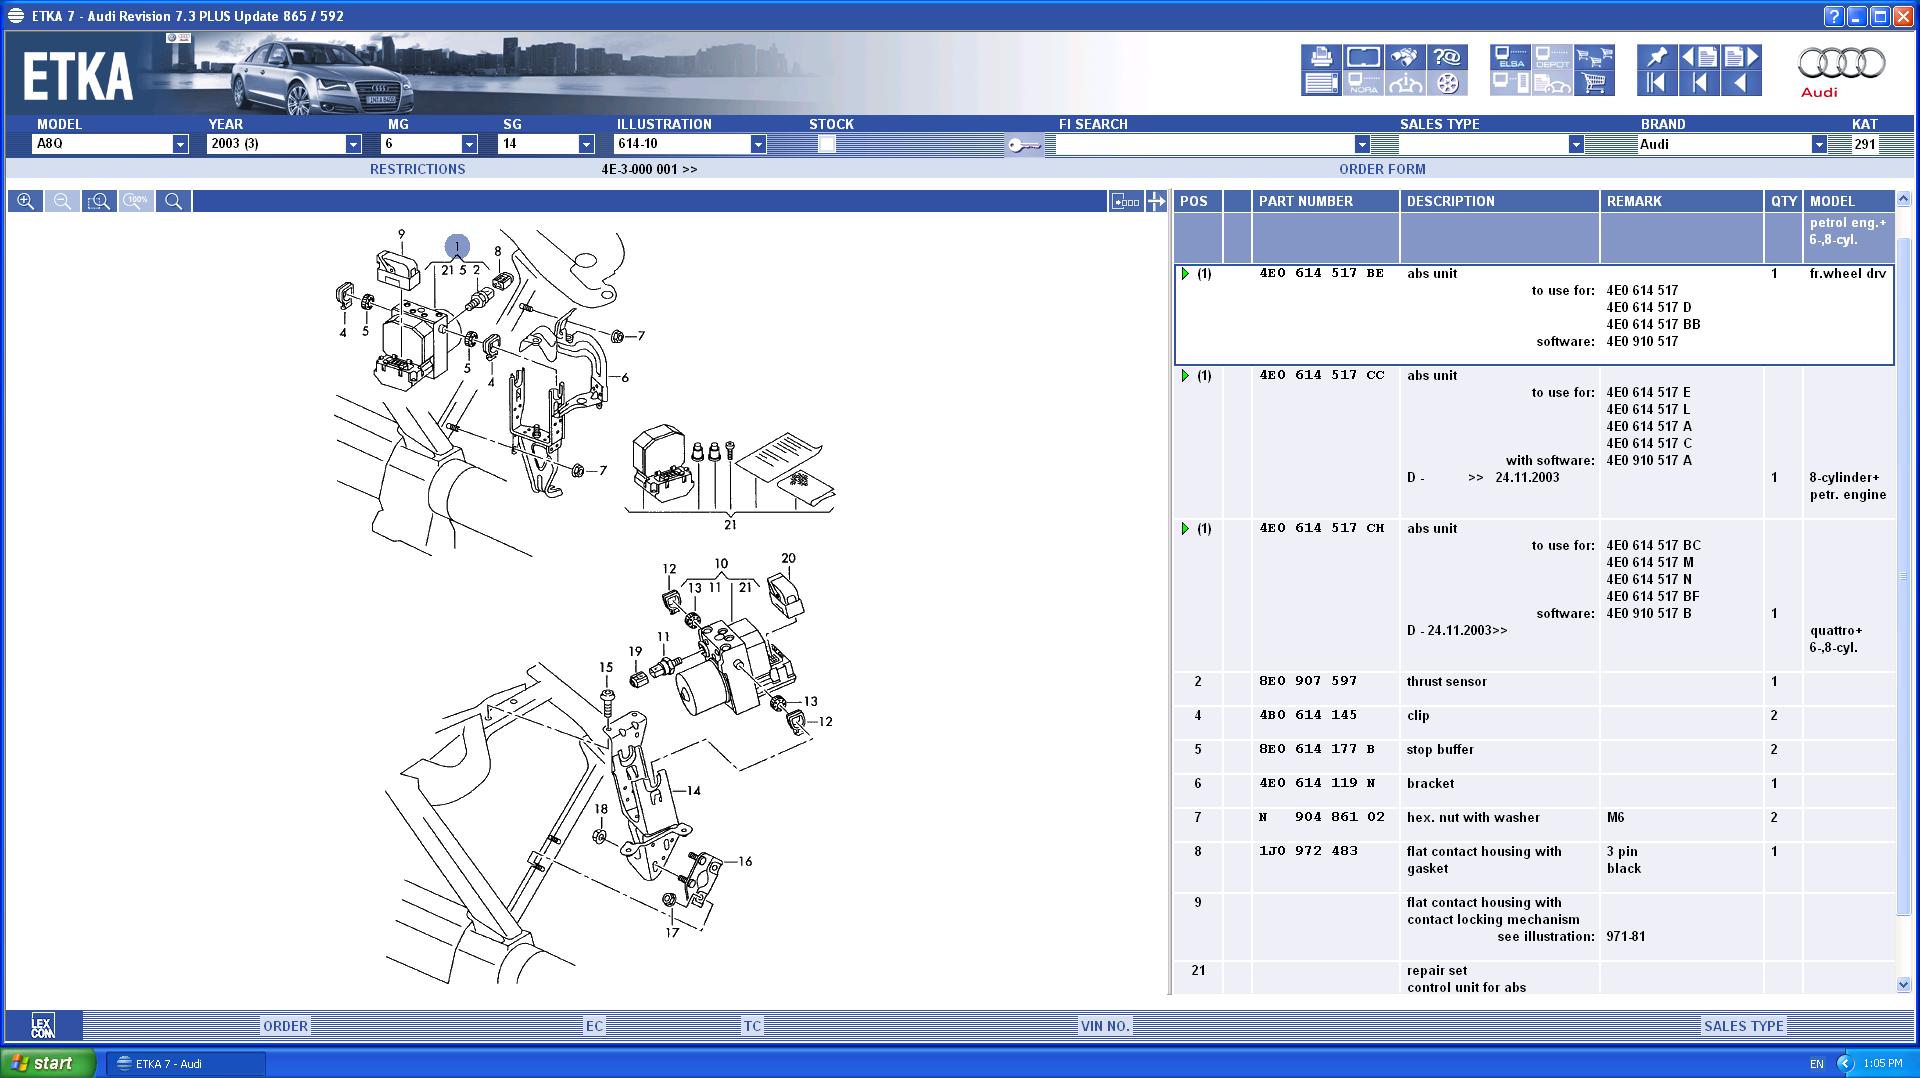Viewport: 1920px width, 1078px height.
Task: Click ORDER in the bottom bar
Action: tap(285, 1026)
